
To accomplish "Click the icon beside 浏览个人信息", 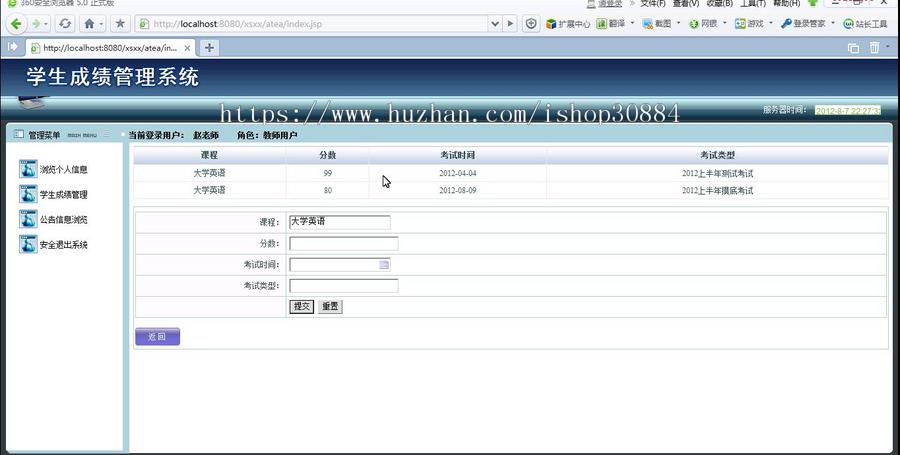I will tap(28, 169).
